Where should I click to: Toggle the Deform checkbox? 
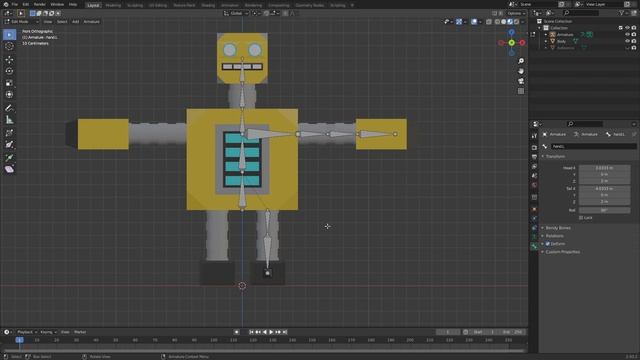click(548, 244)
